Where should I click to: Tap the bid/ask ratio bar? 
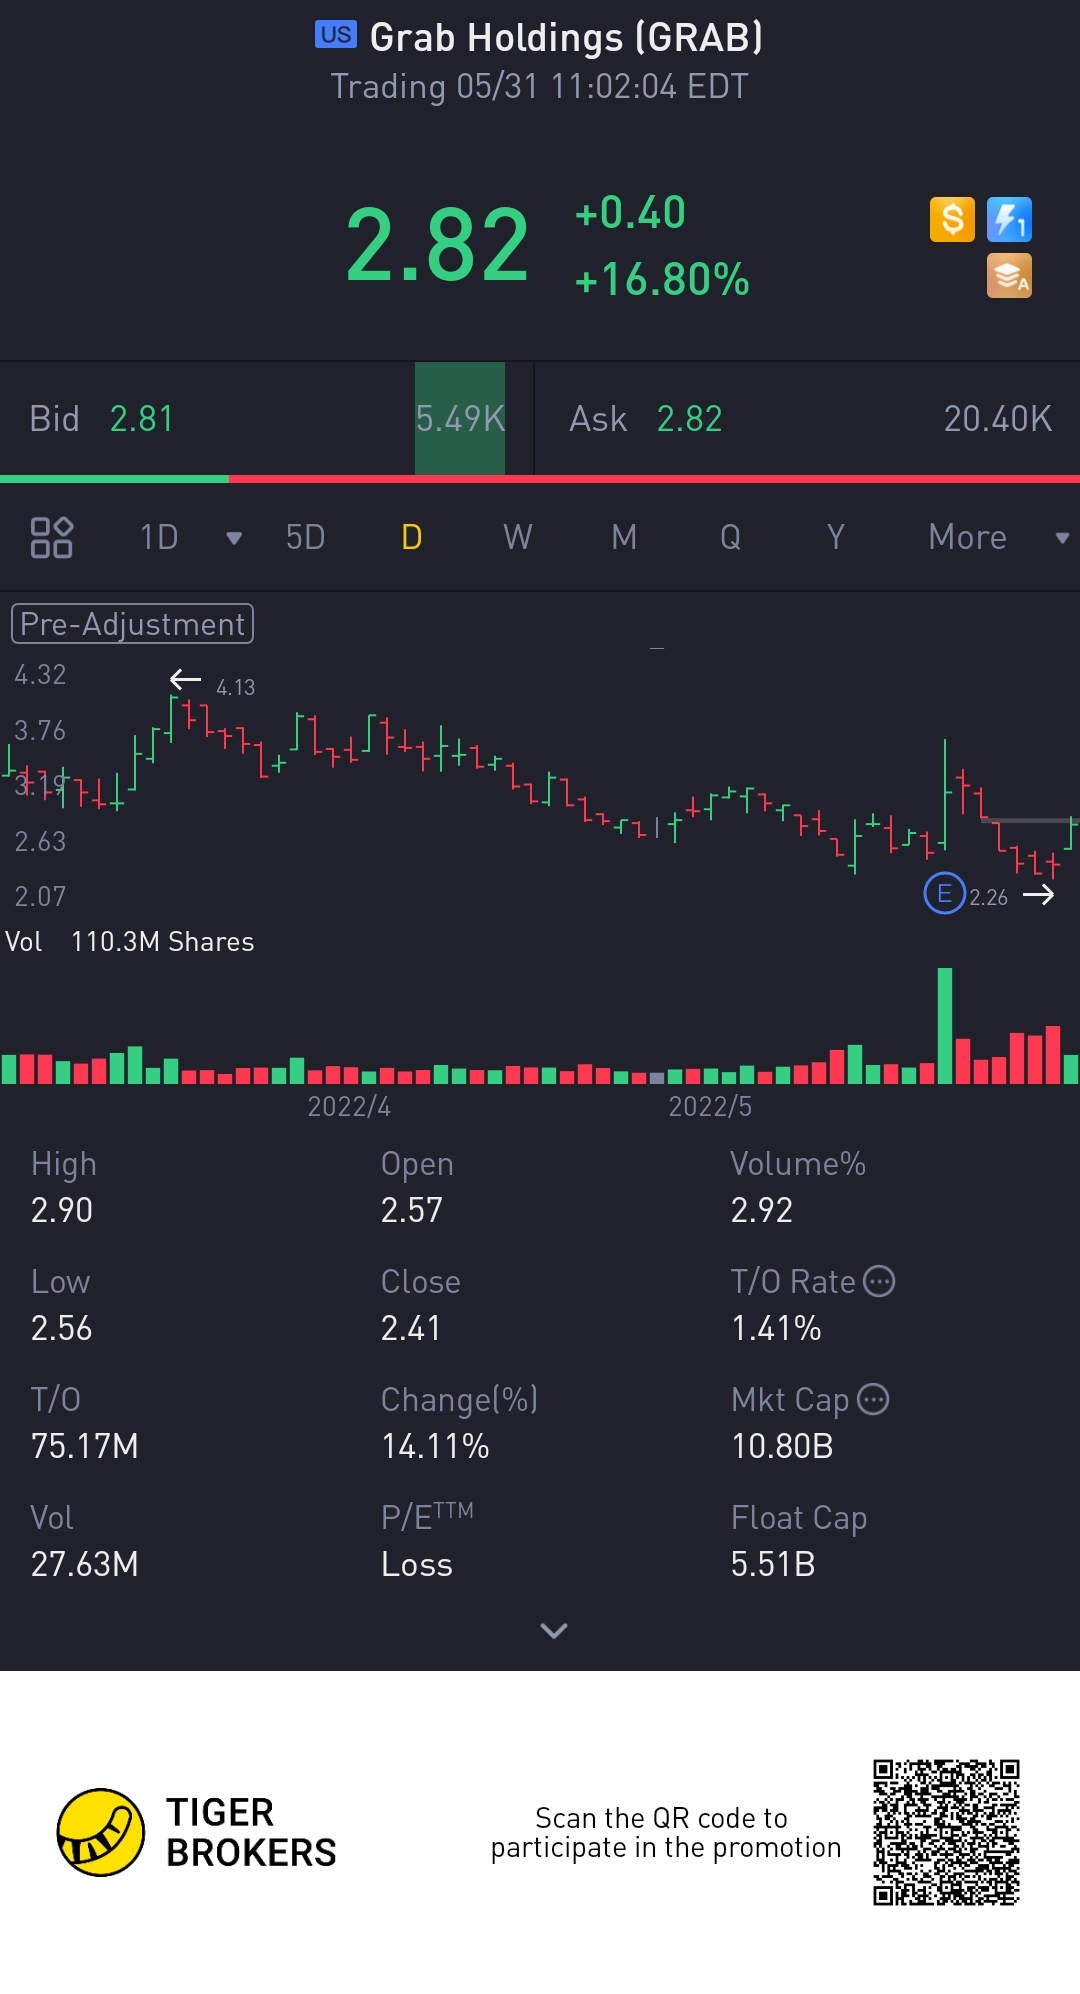[540, 479]
